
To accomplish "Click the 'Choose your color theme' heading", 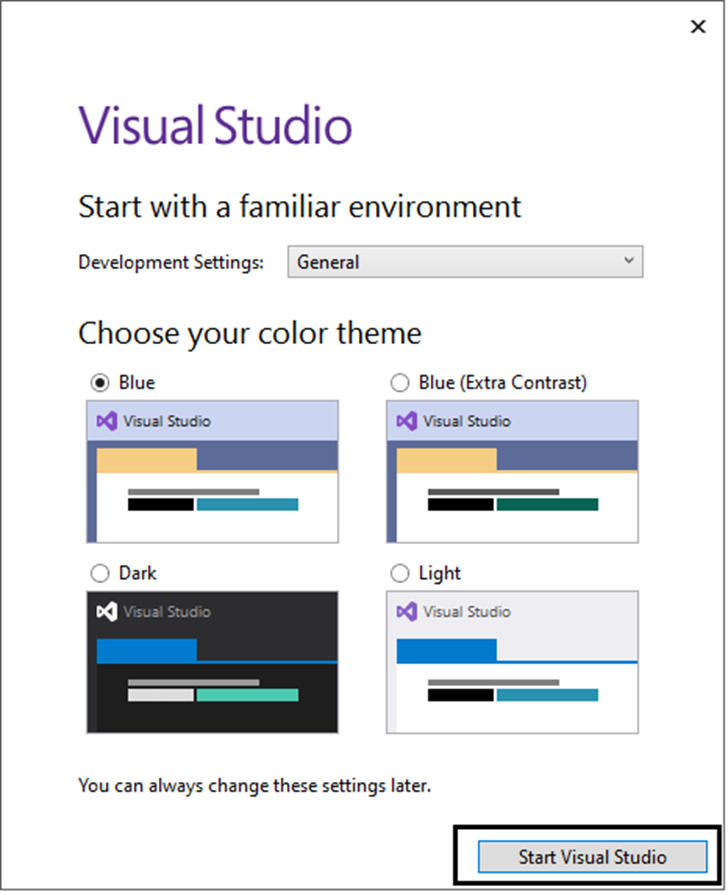I will (250, 334).
